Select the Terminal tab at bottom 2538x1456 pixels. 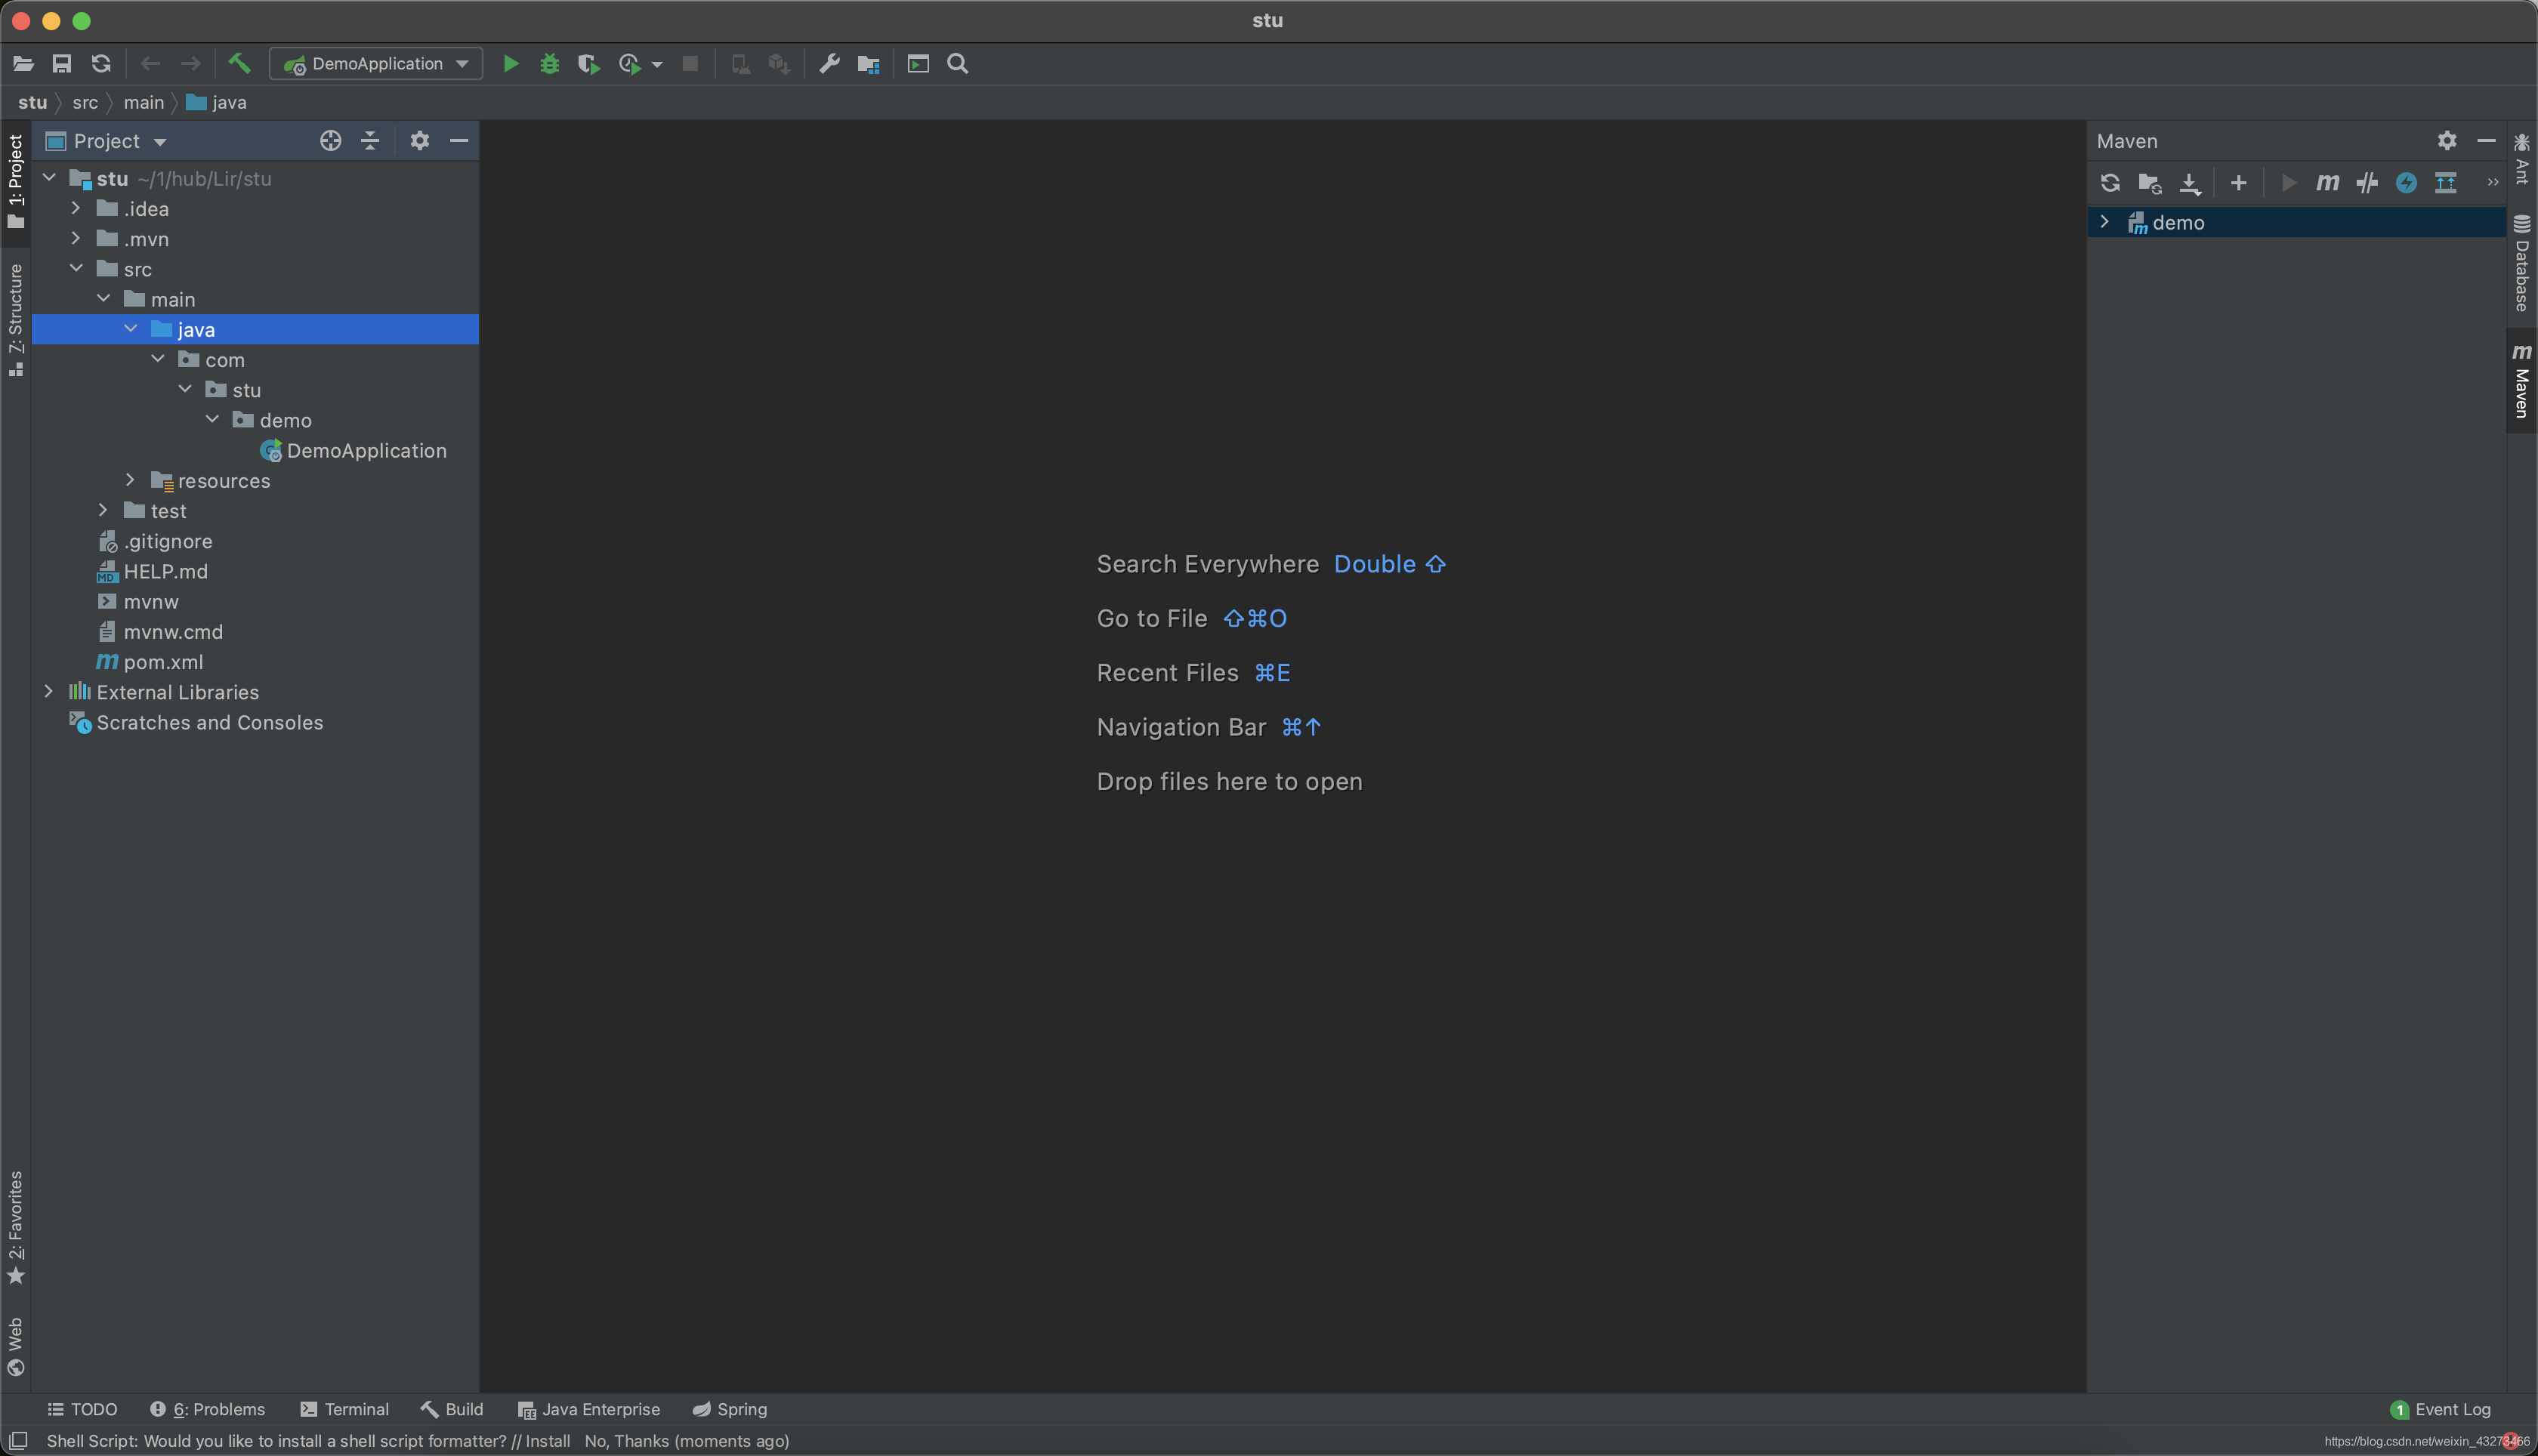click(x=344, y=1409)
